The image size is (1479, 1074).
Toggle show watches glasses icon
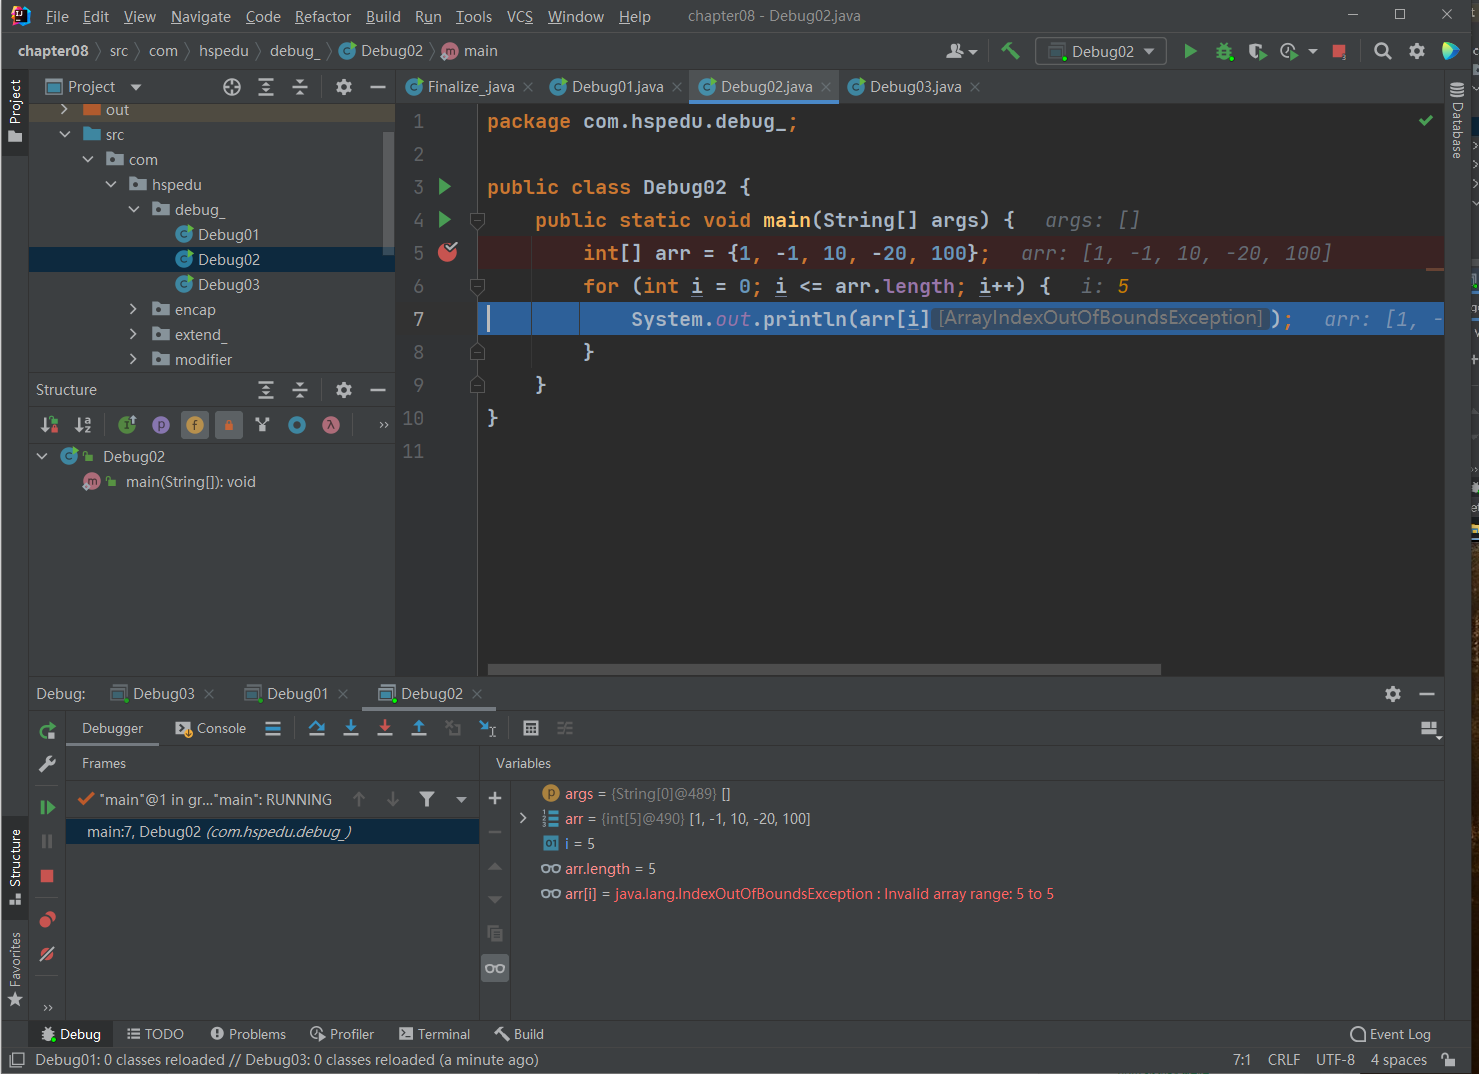(495, 968)
